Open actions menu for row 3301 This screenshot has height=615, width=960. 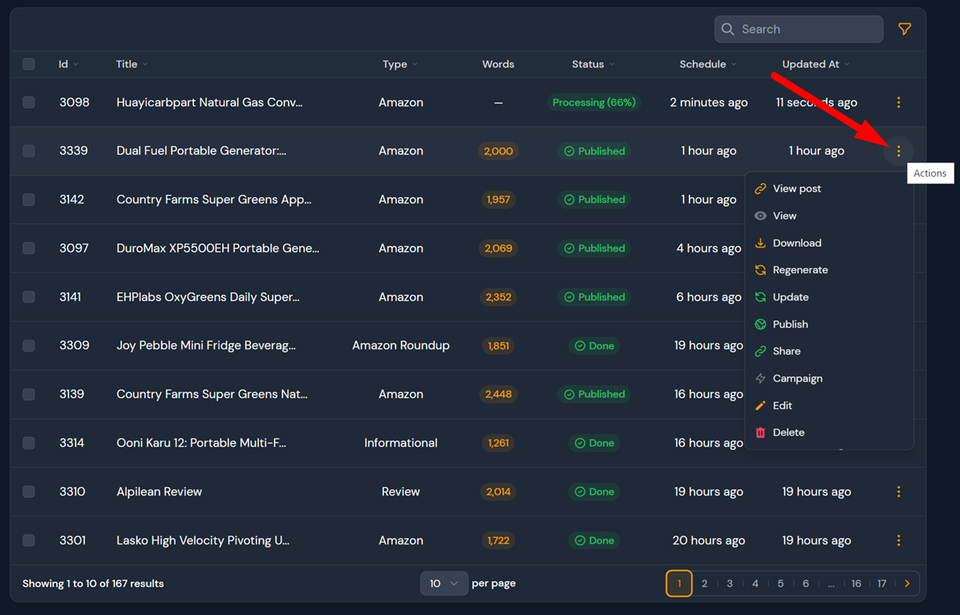coord(898,540)
